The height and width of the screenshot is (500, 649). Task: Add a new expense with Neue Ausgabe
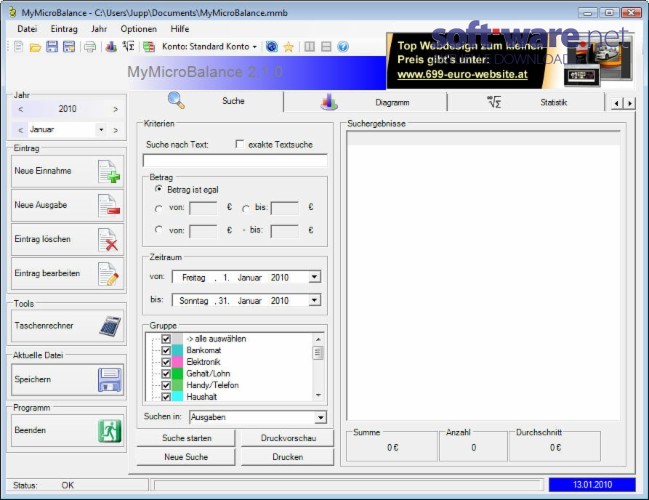point(67,205)
